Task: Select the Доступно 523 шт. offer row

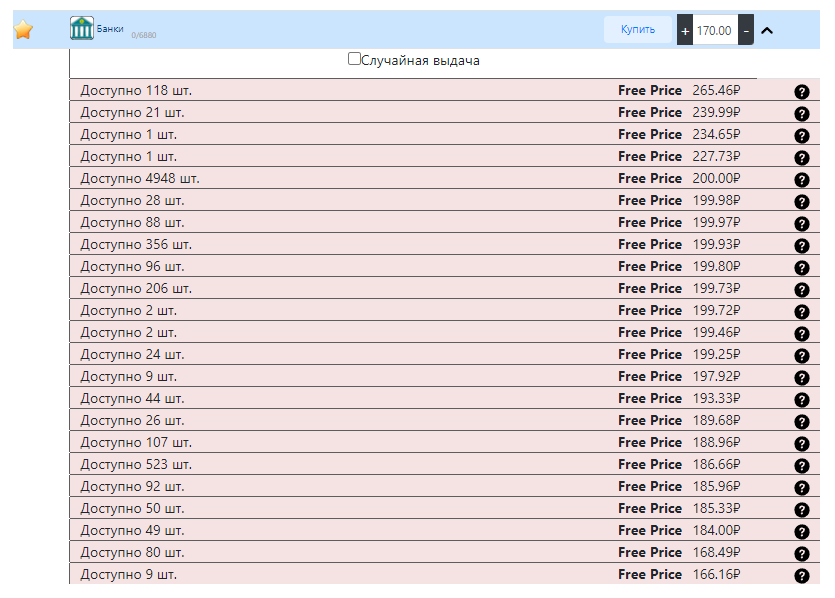Action: coord(445,464)
